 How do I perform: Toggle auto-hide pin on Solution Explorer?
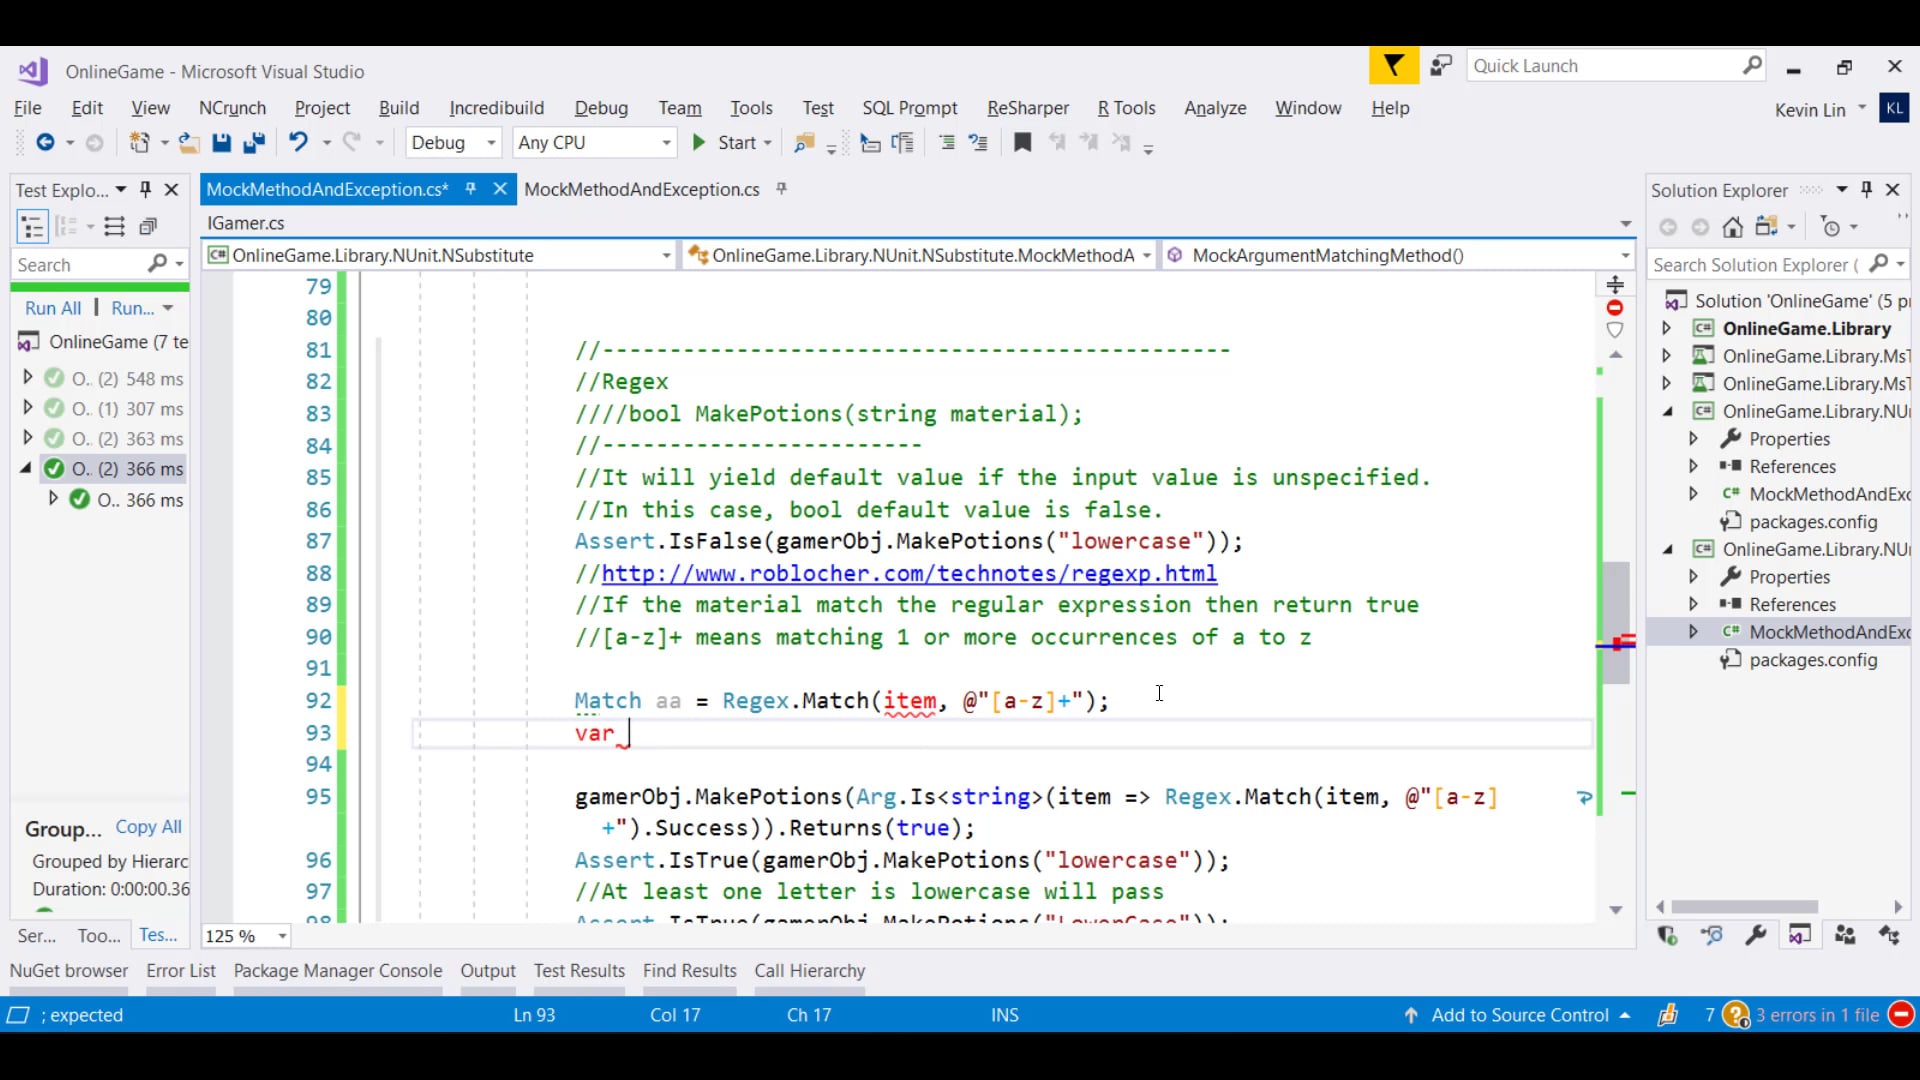1866,189
